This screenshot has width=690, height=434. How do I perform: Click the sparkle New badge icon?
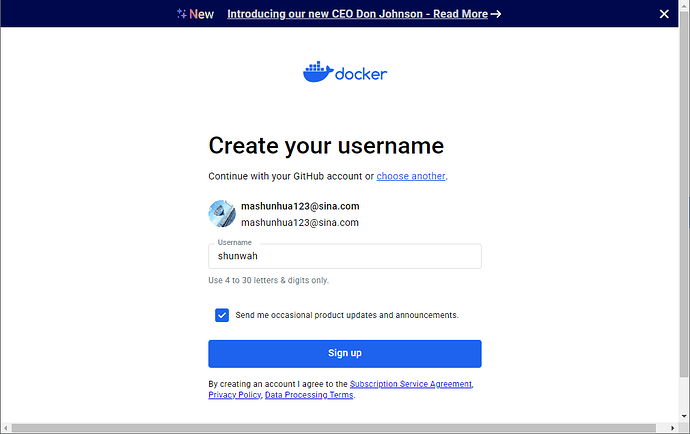(181, 14)
